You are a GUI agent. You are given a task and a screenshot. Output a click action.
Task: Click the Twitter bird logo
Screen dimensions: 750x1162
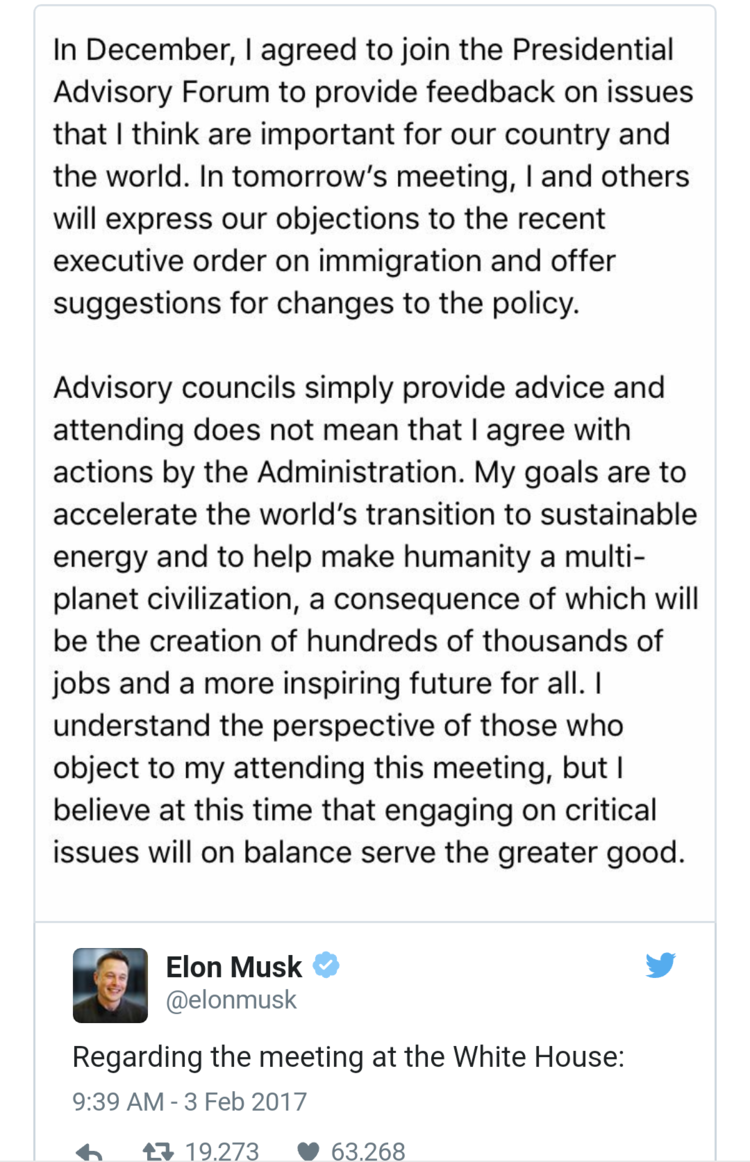[x=660, y=966]
